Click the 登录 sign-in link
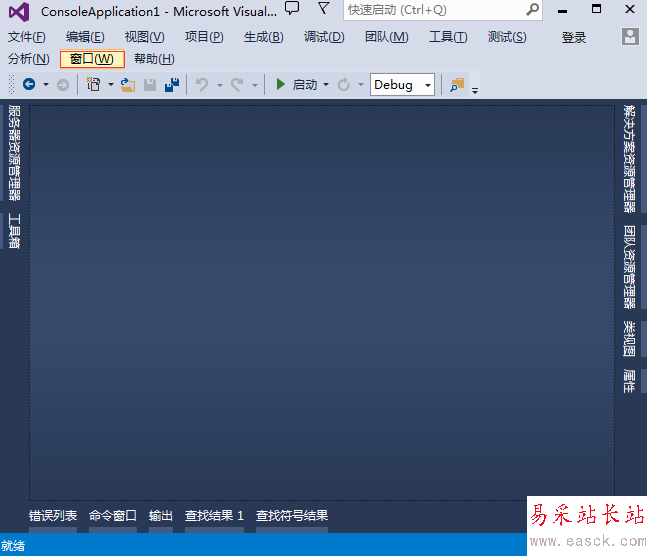The width and height of the screenshot is (647, 556). pyautogui.click(x=574, y=38)
